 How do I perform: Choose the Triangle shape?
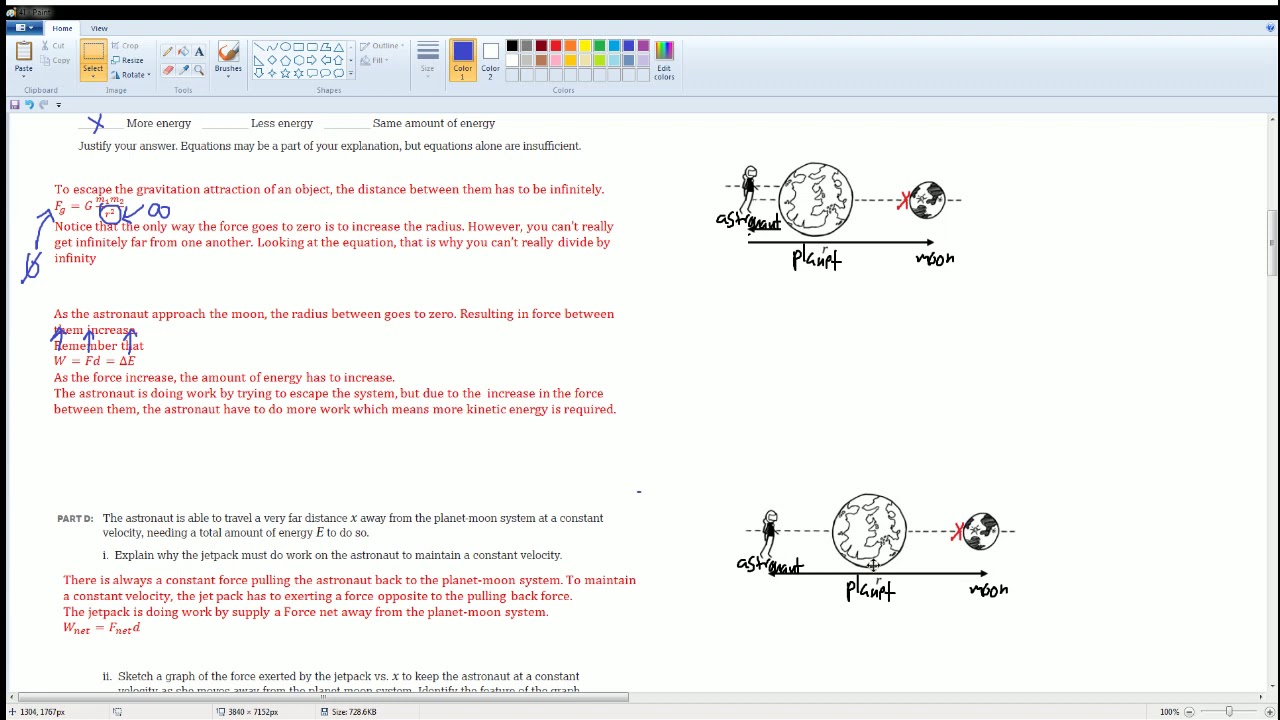(x=338, y=46)
